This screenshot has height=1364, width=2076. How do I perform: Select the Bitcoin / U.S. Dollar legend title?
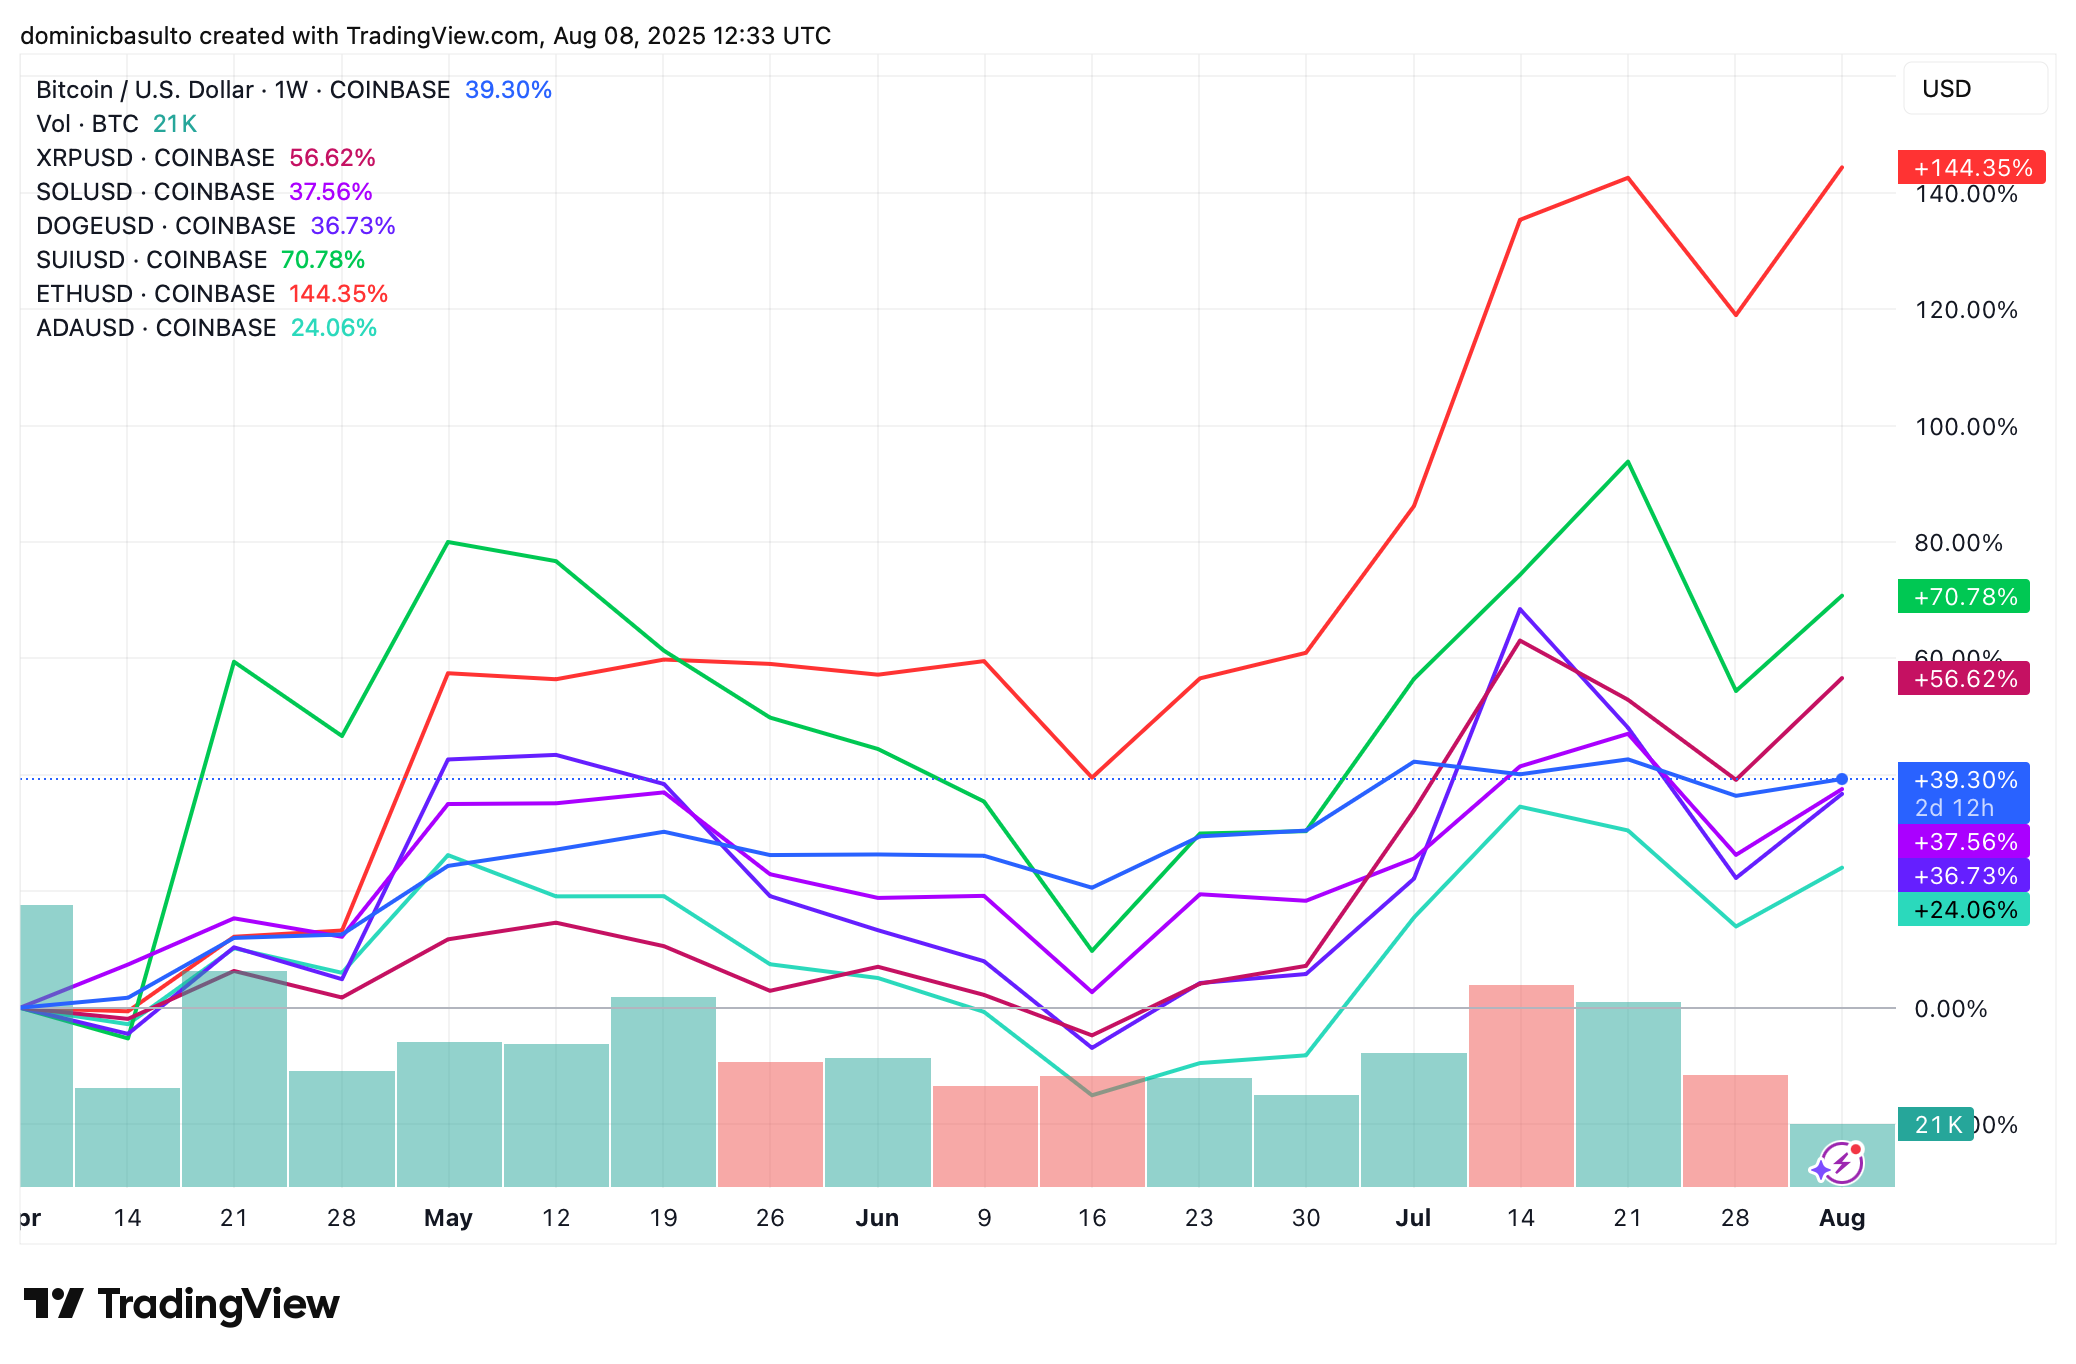243,90
